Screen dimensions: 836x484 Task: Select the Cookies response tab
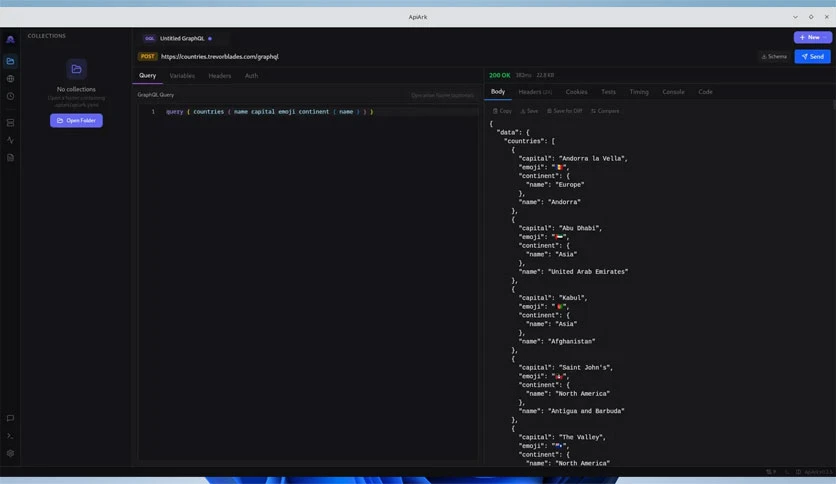tap(576, 92)
